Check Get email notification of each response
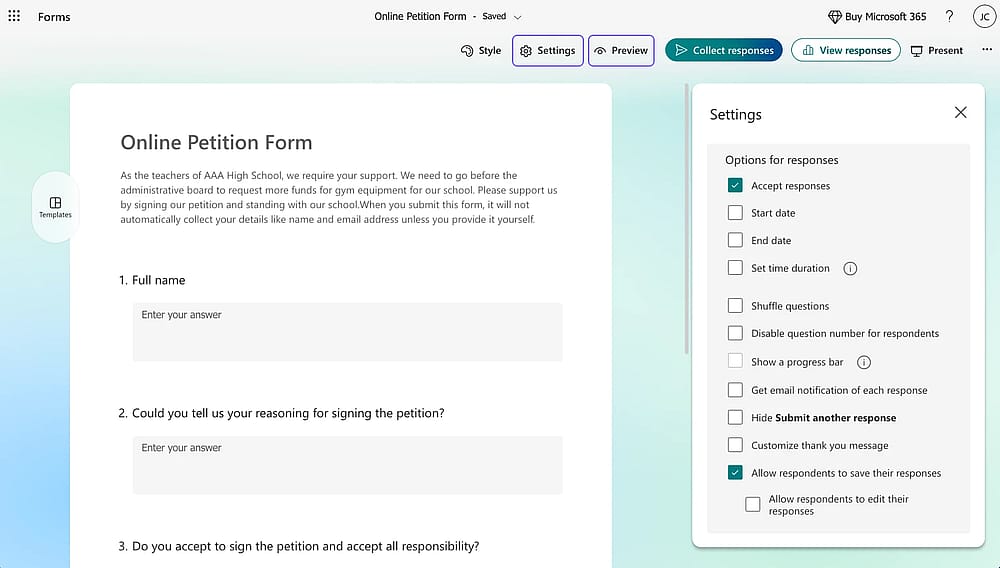The width and height of the screenshot is (1000, 568). coord(735,390)
